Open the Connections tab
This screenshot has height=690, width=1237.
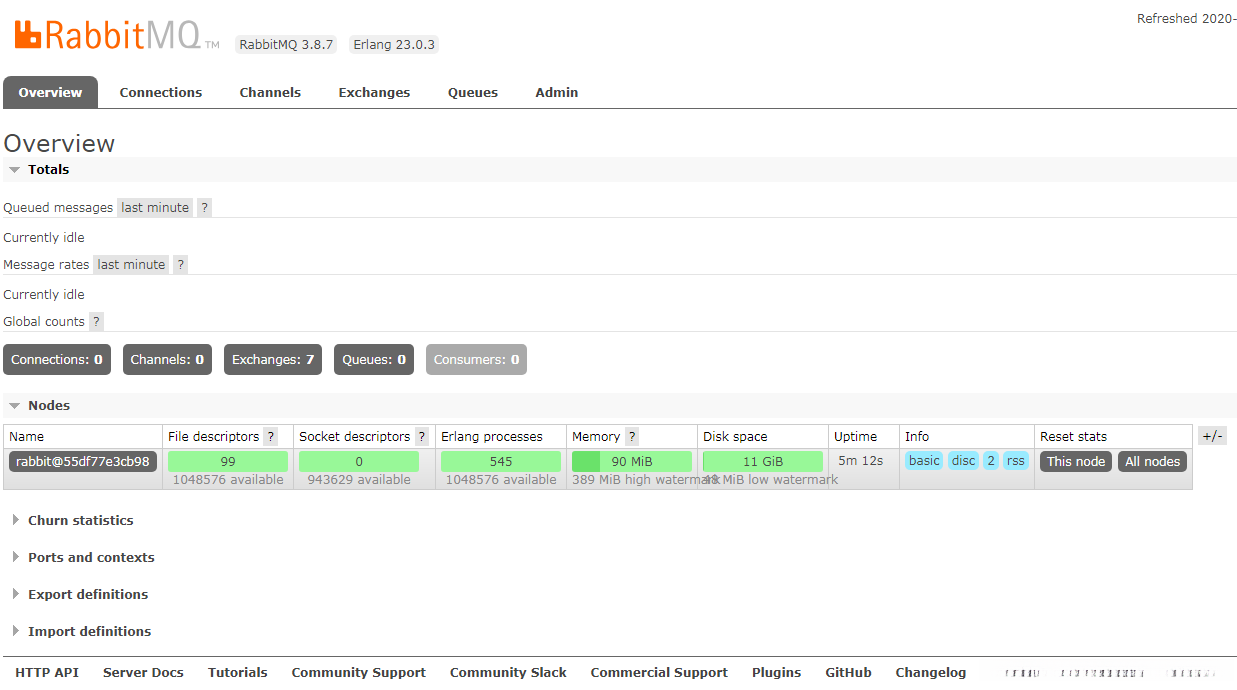coord(161,92)
